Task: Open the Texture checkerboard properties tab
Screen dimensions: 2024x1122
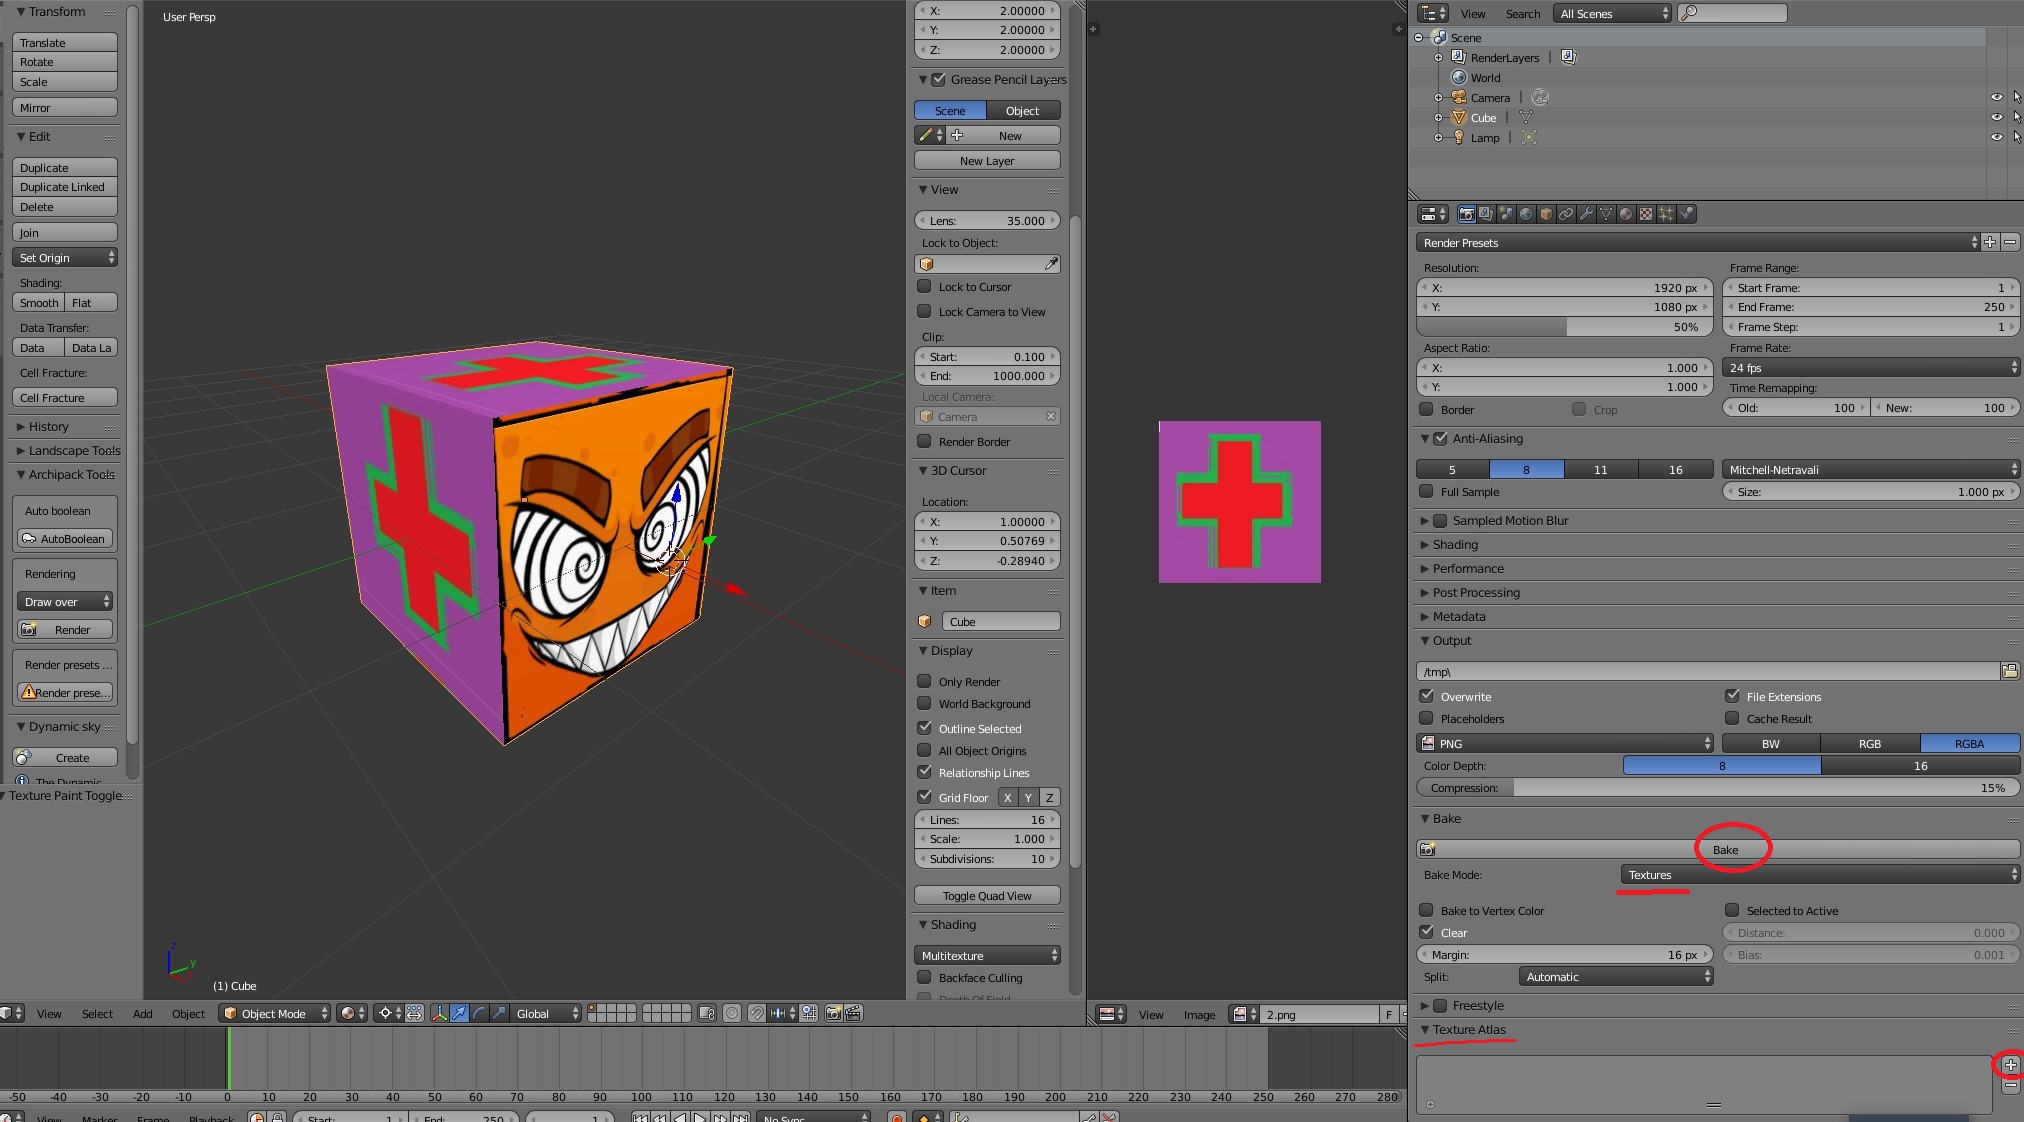Action: 1646,214
